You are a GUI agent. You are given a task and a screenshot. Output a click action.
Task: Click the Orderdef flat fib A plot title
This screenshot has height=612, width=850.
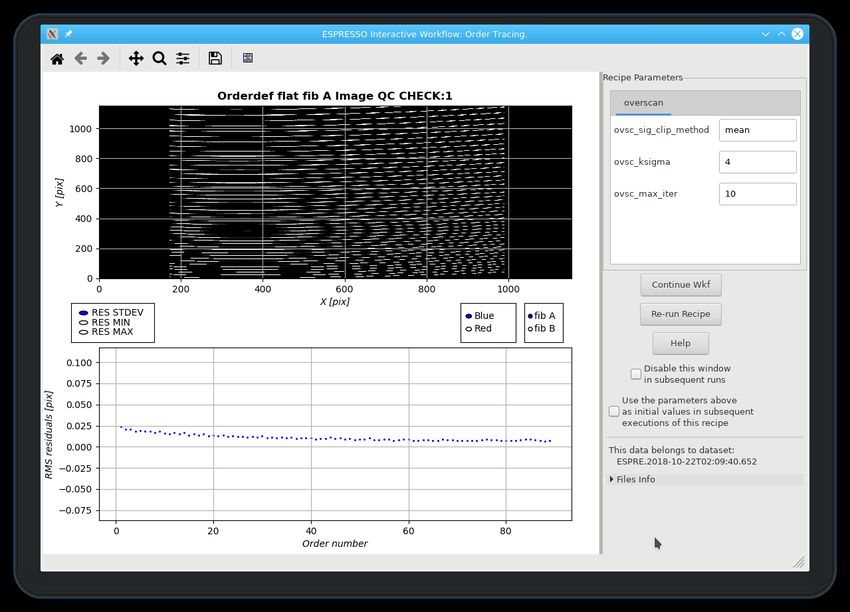334,96
